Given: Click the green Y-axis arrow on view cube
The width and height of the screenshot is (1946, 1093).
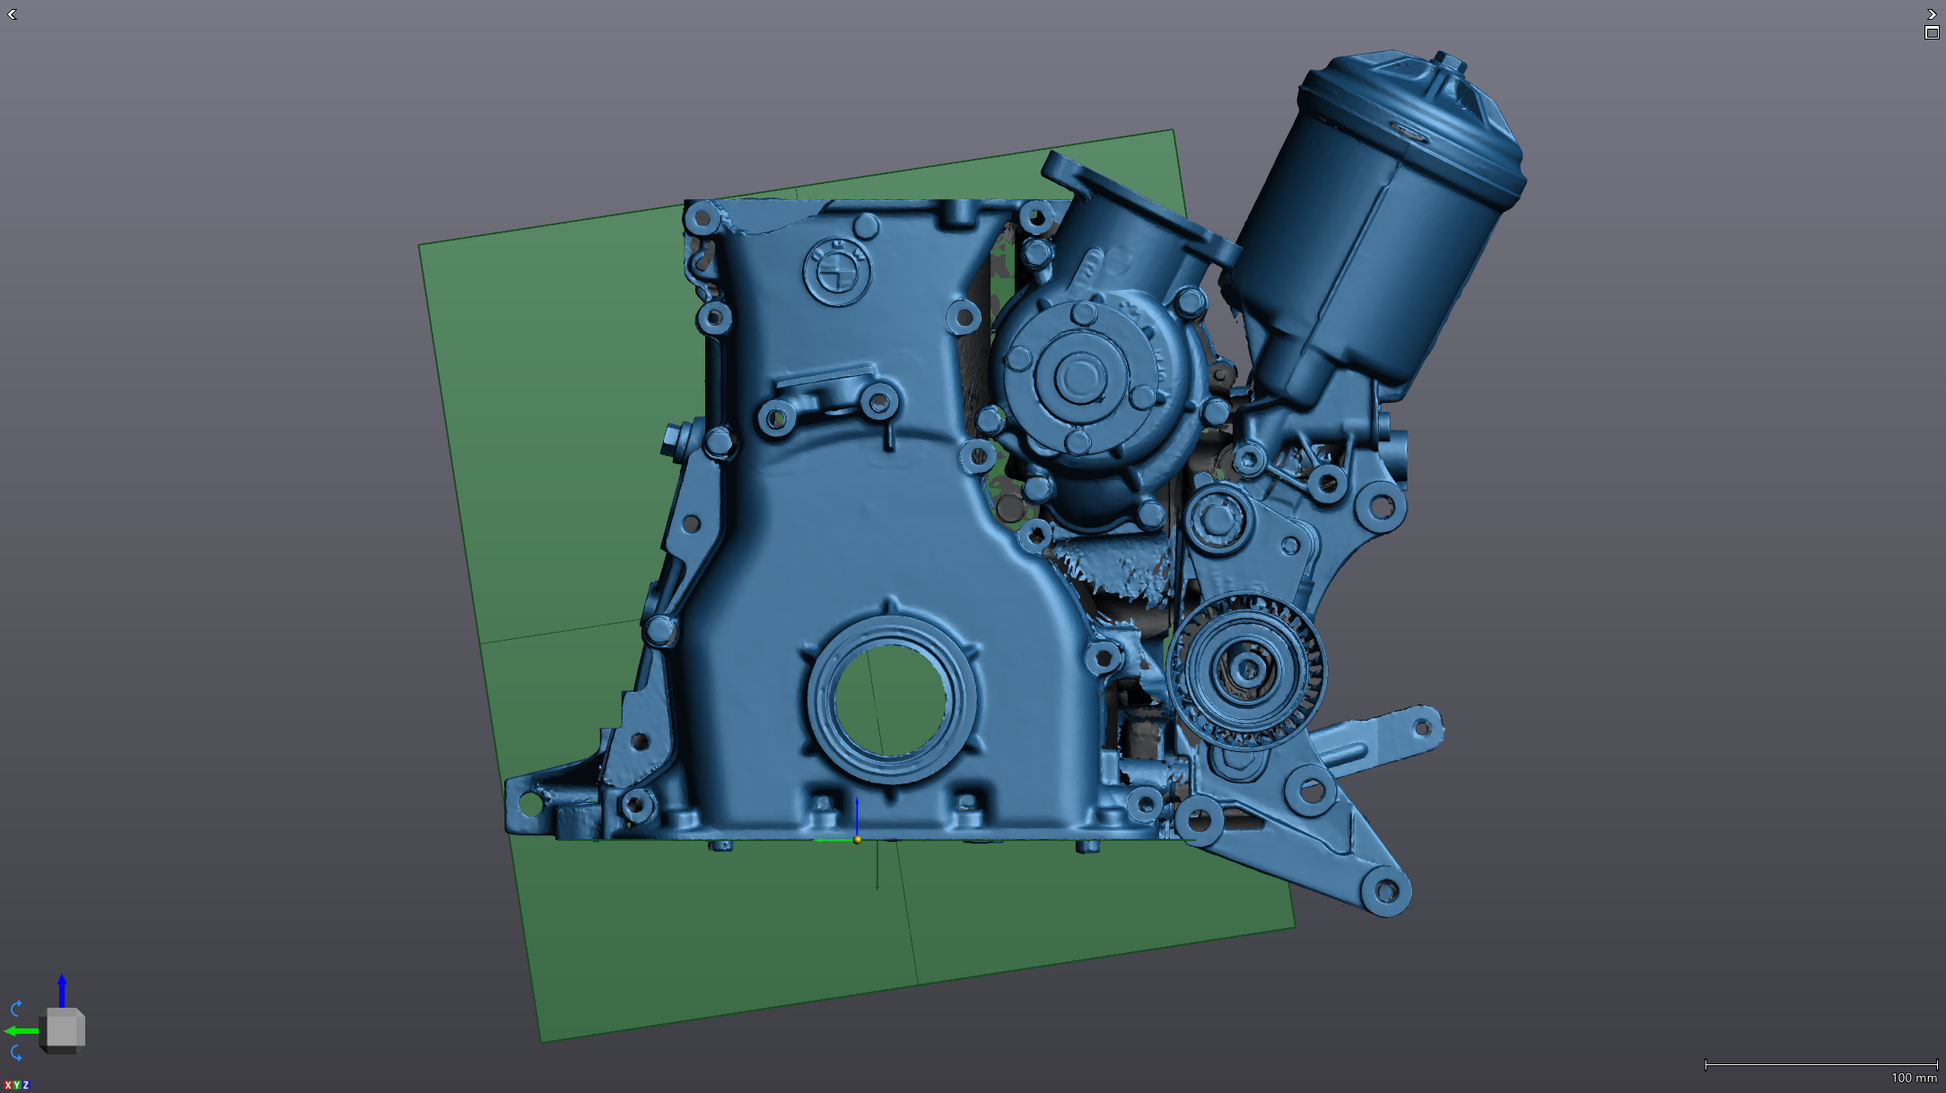Looking at the screenshot, I should pyautogui.click(x=21, y=1031).
